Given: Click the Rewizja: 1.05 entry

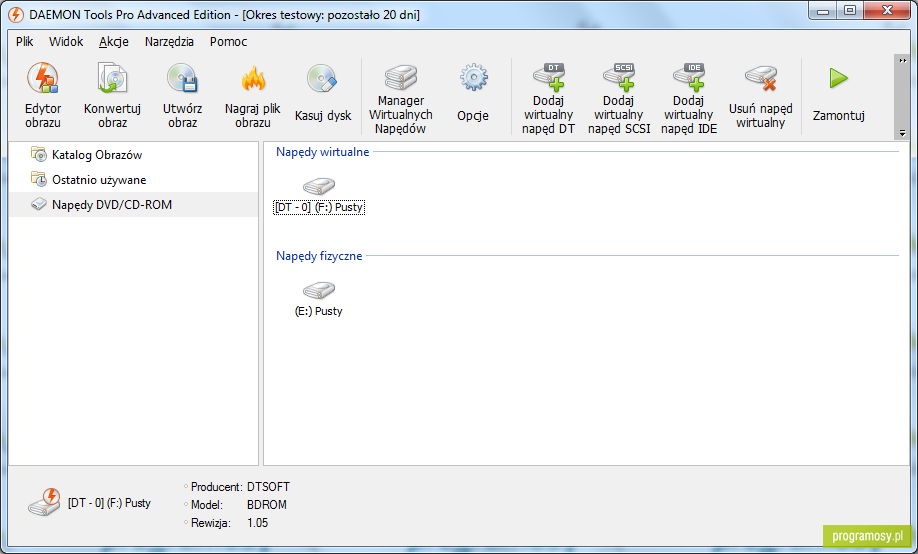Looking at the screenshot, I should click(227, 523).
